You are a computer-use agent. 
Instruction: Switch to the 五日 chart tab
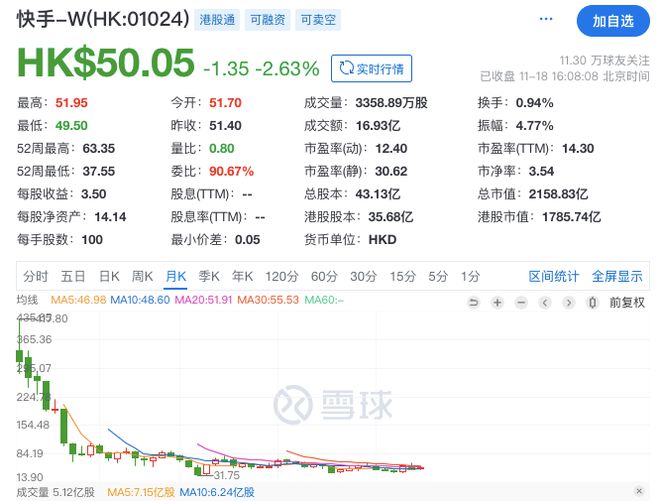click(x=73, y=277)
